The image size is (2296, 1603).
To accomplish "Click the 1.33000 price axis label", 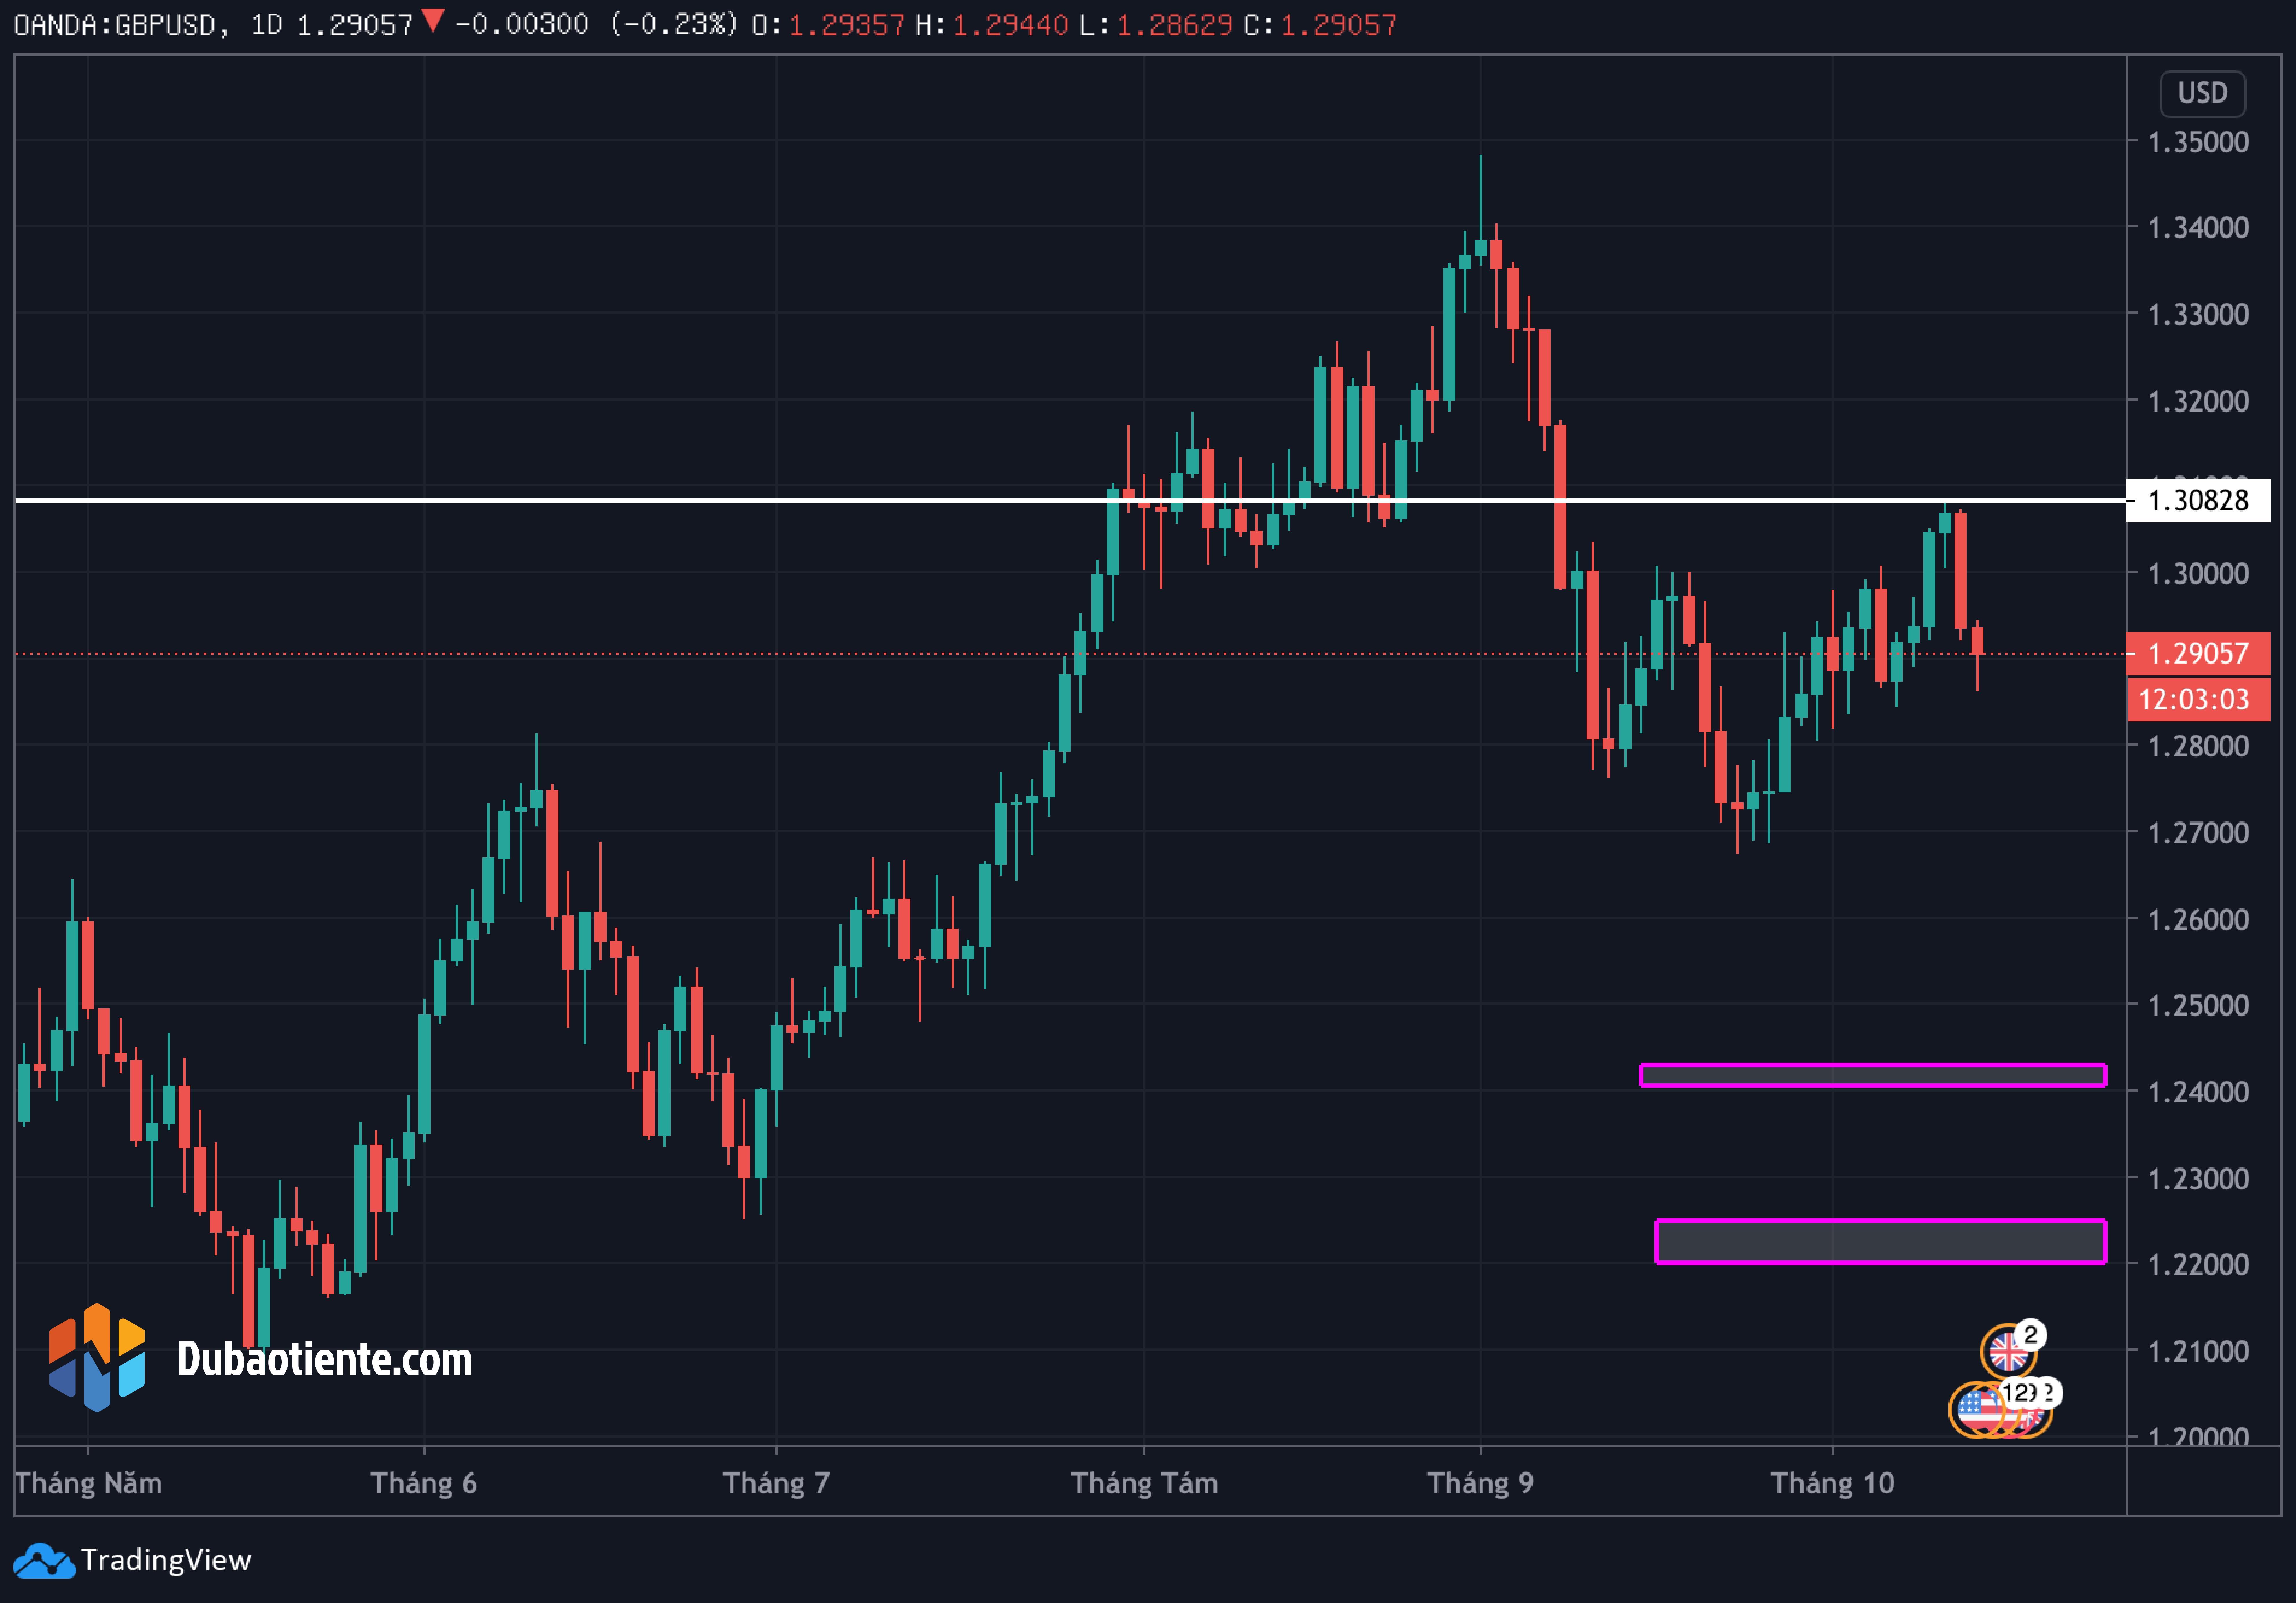I will [x=2198, y=315].
